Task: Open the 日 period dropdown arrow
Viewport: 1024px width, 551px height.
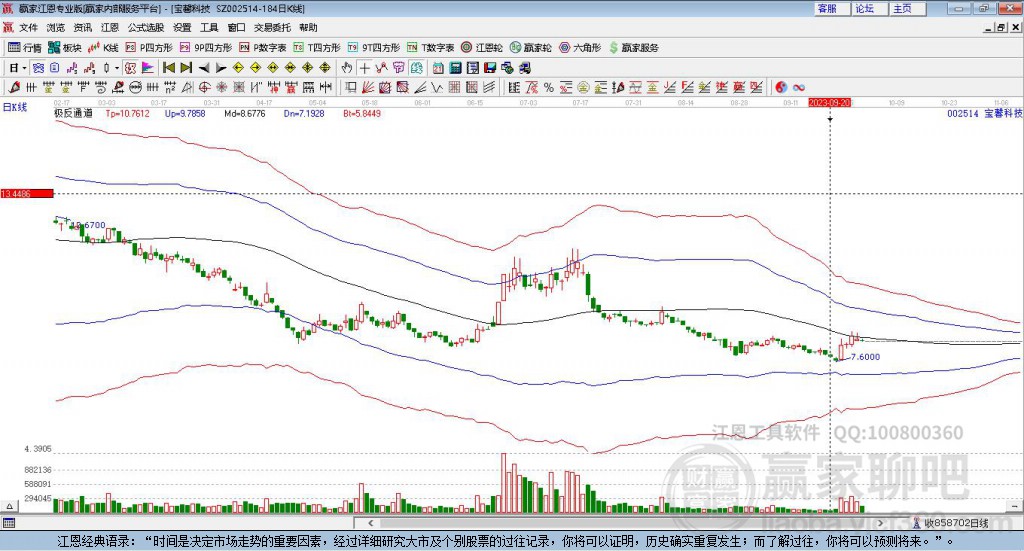Action: [24, 68]
